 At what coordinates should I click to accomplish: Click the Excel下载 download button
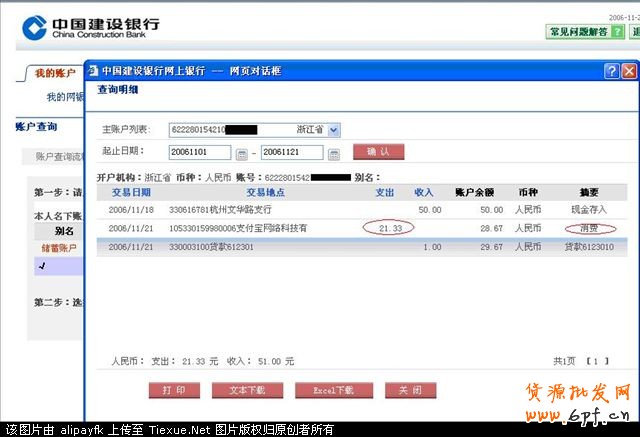coord(333,390)
